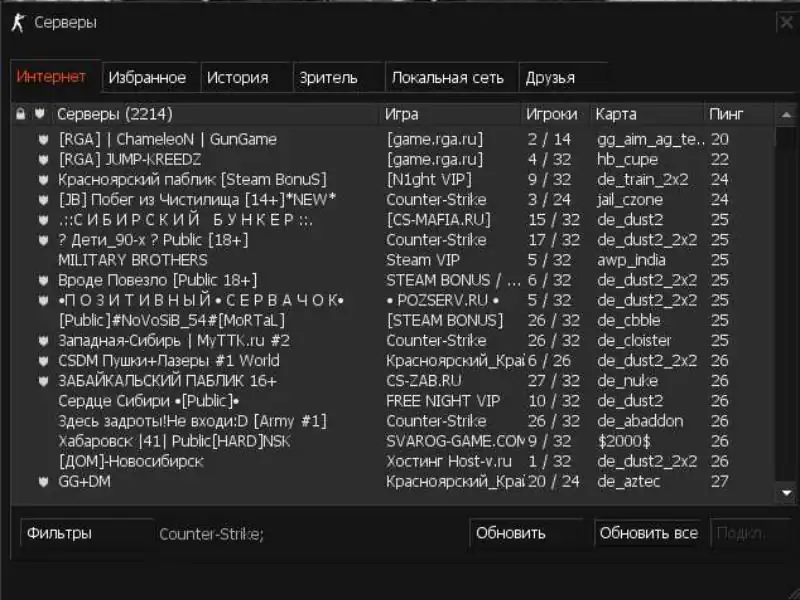Click the scrollbar up arrow
The image size is (800, 600).
click(x=786, y=115)
